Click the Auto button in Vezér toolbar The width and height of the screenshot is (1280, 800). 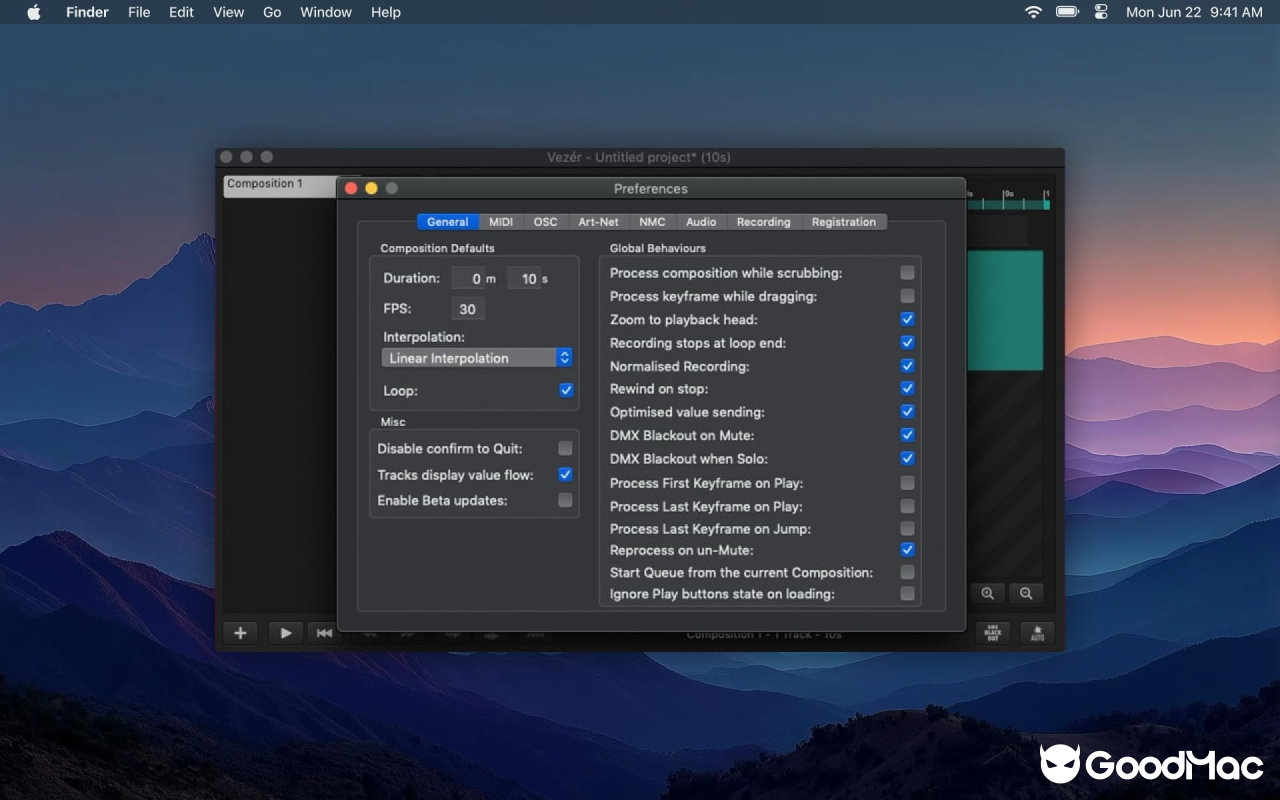(1037, 633)
